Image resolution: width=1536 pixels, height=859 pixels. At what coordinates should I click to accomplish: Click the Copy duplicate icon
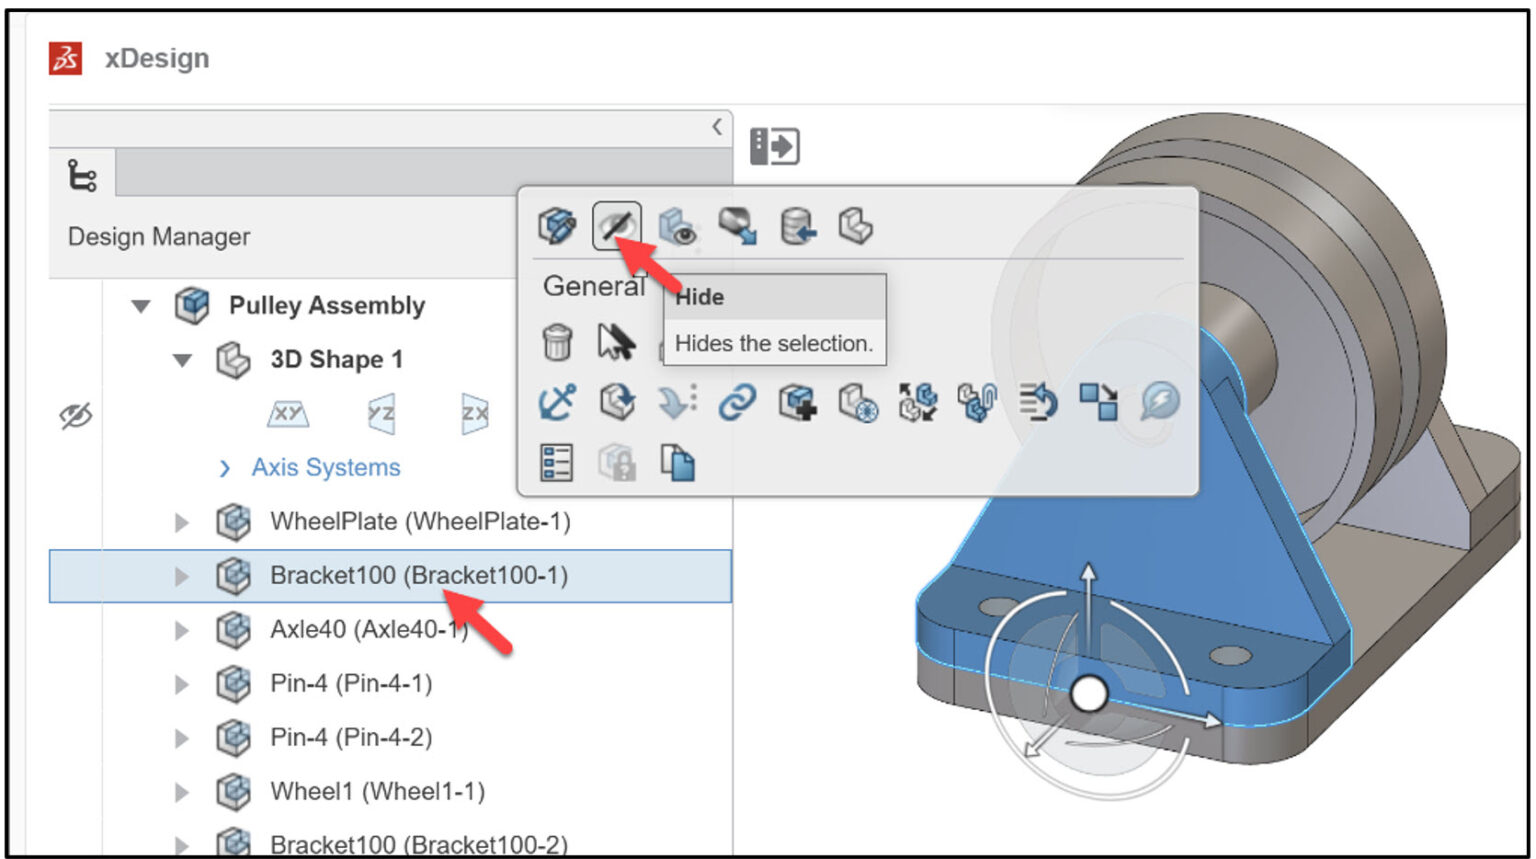[x=678, y=461]
